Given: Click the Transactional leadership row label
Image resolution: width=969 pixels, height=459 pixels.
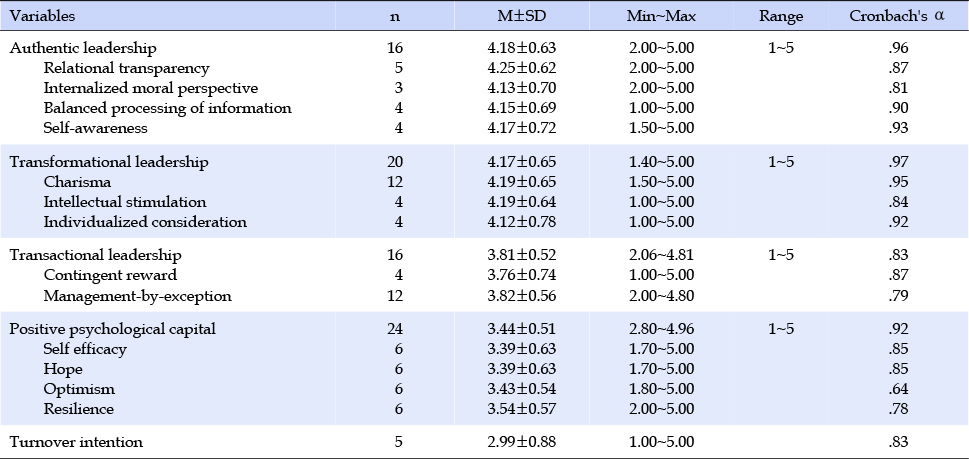Looking at the screenshot, I should 95,255.
